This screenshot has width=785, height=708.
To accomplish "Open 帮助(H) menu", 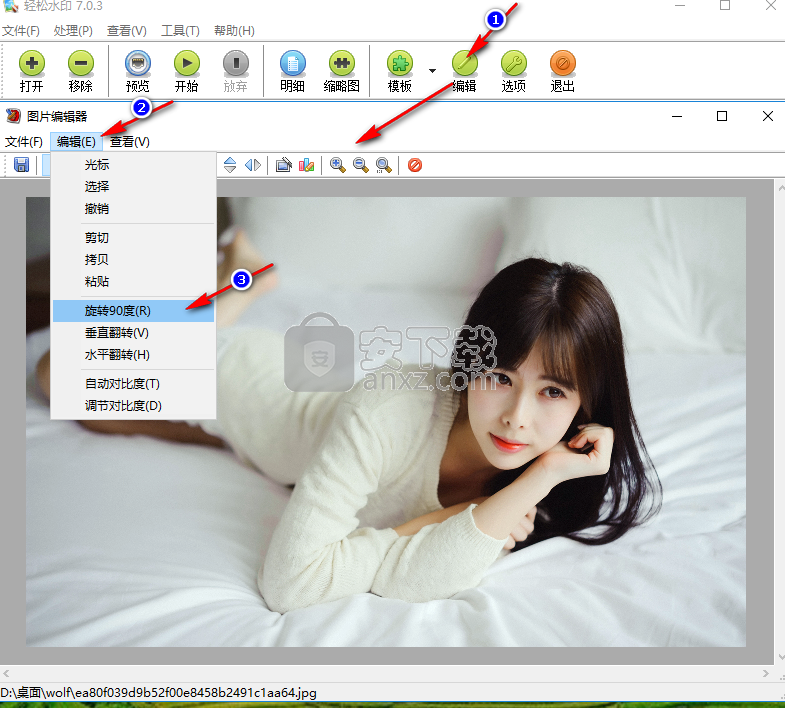I will 234,31.
